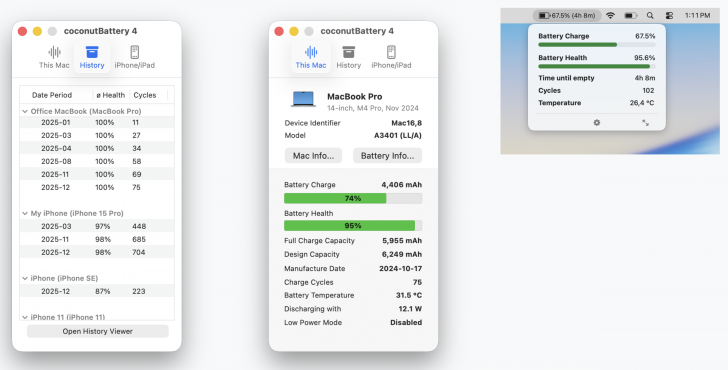Click coconutBattery 67.5% menu bar item
This screenshot has width=728, height=370.
pyautogui.click(x=567, y=15)
